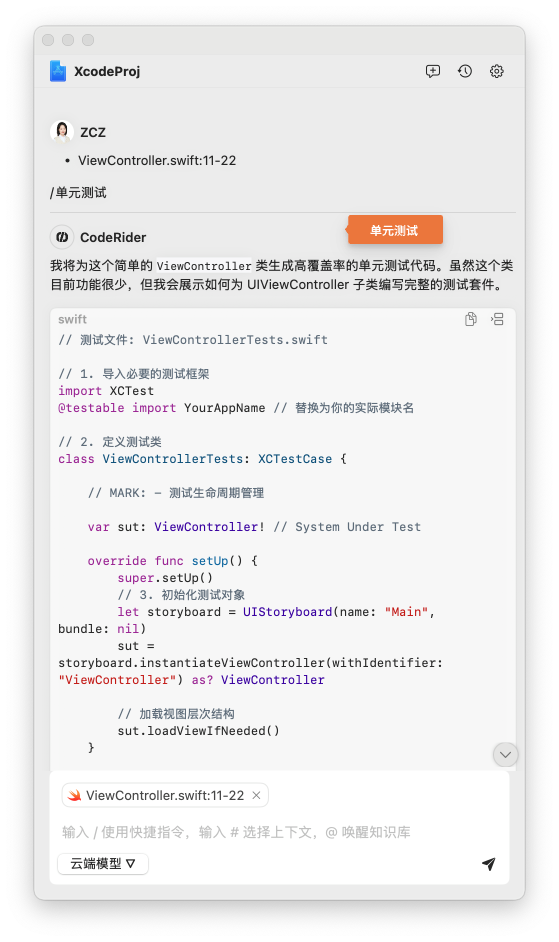Image resolution: width=559 pixels, height=942 pixels.
Task: Insert code block into editor icon
Action: [497, 319]
